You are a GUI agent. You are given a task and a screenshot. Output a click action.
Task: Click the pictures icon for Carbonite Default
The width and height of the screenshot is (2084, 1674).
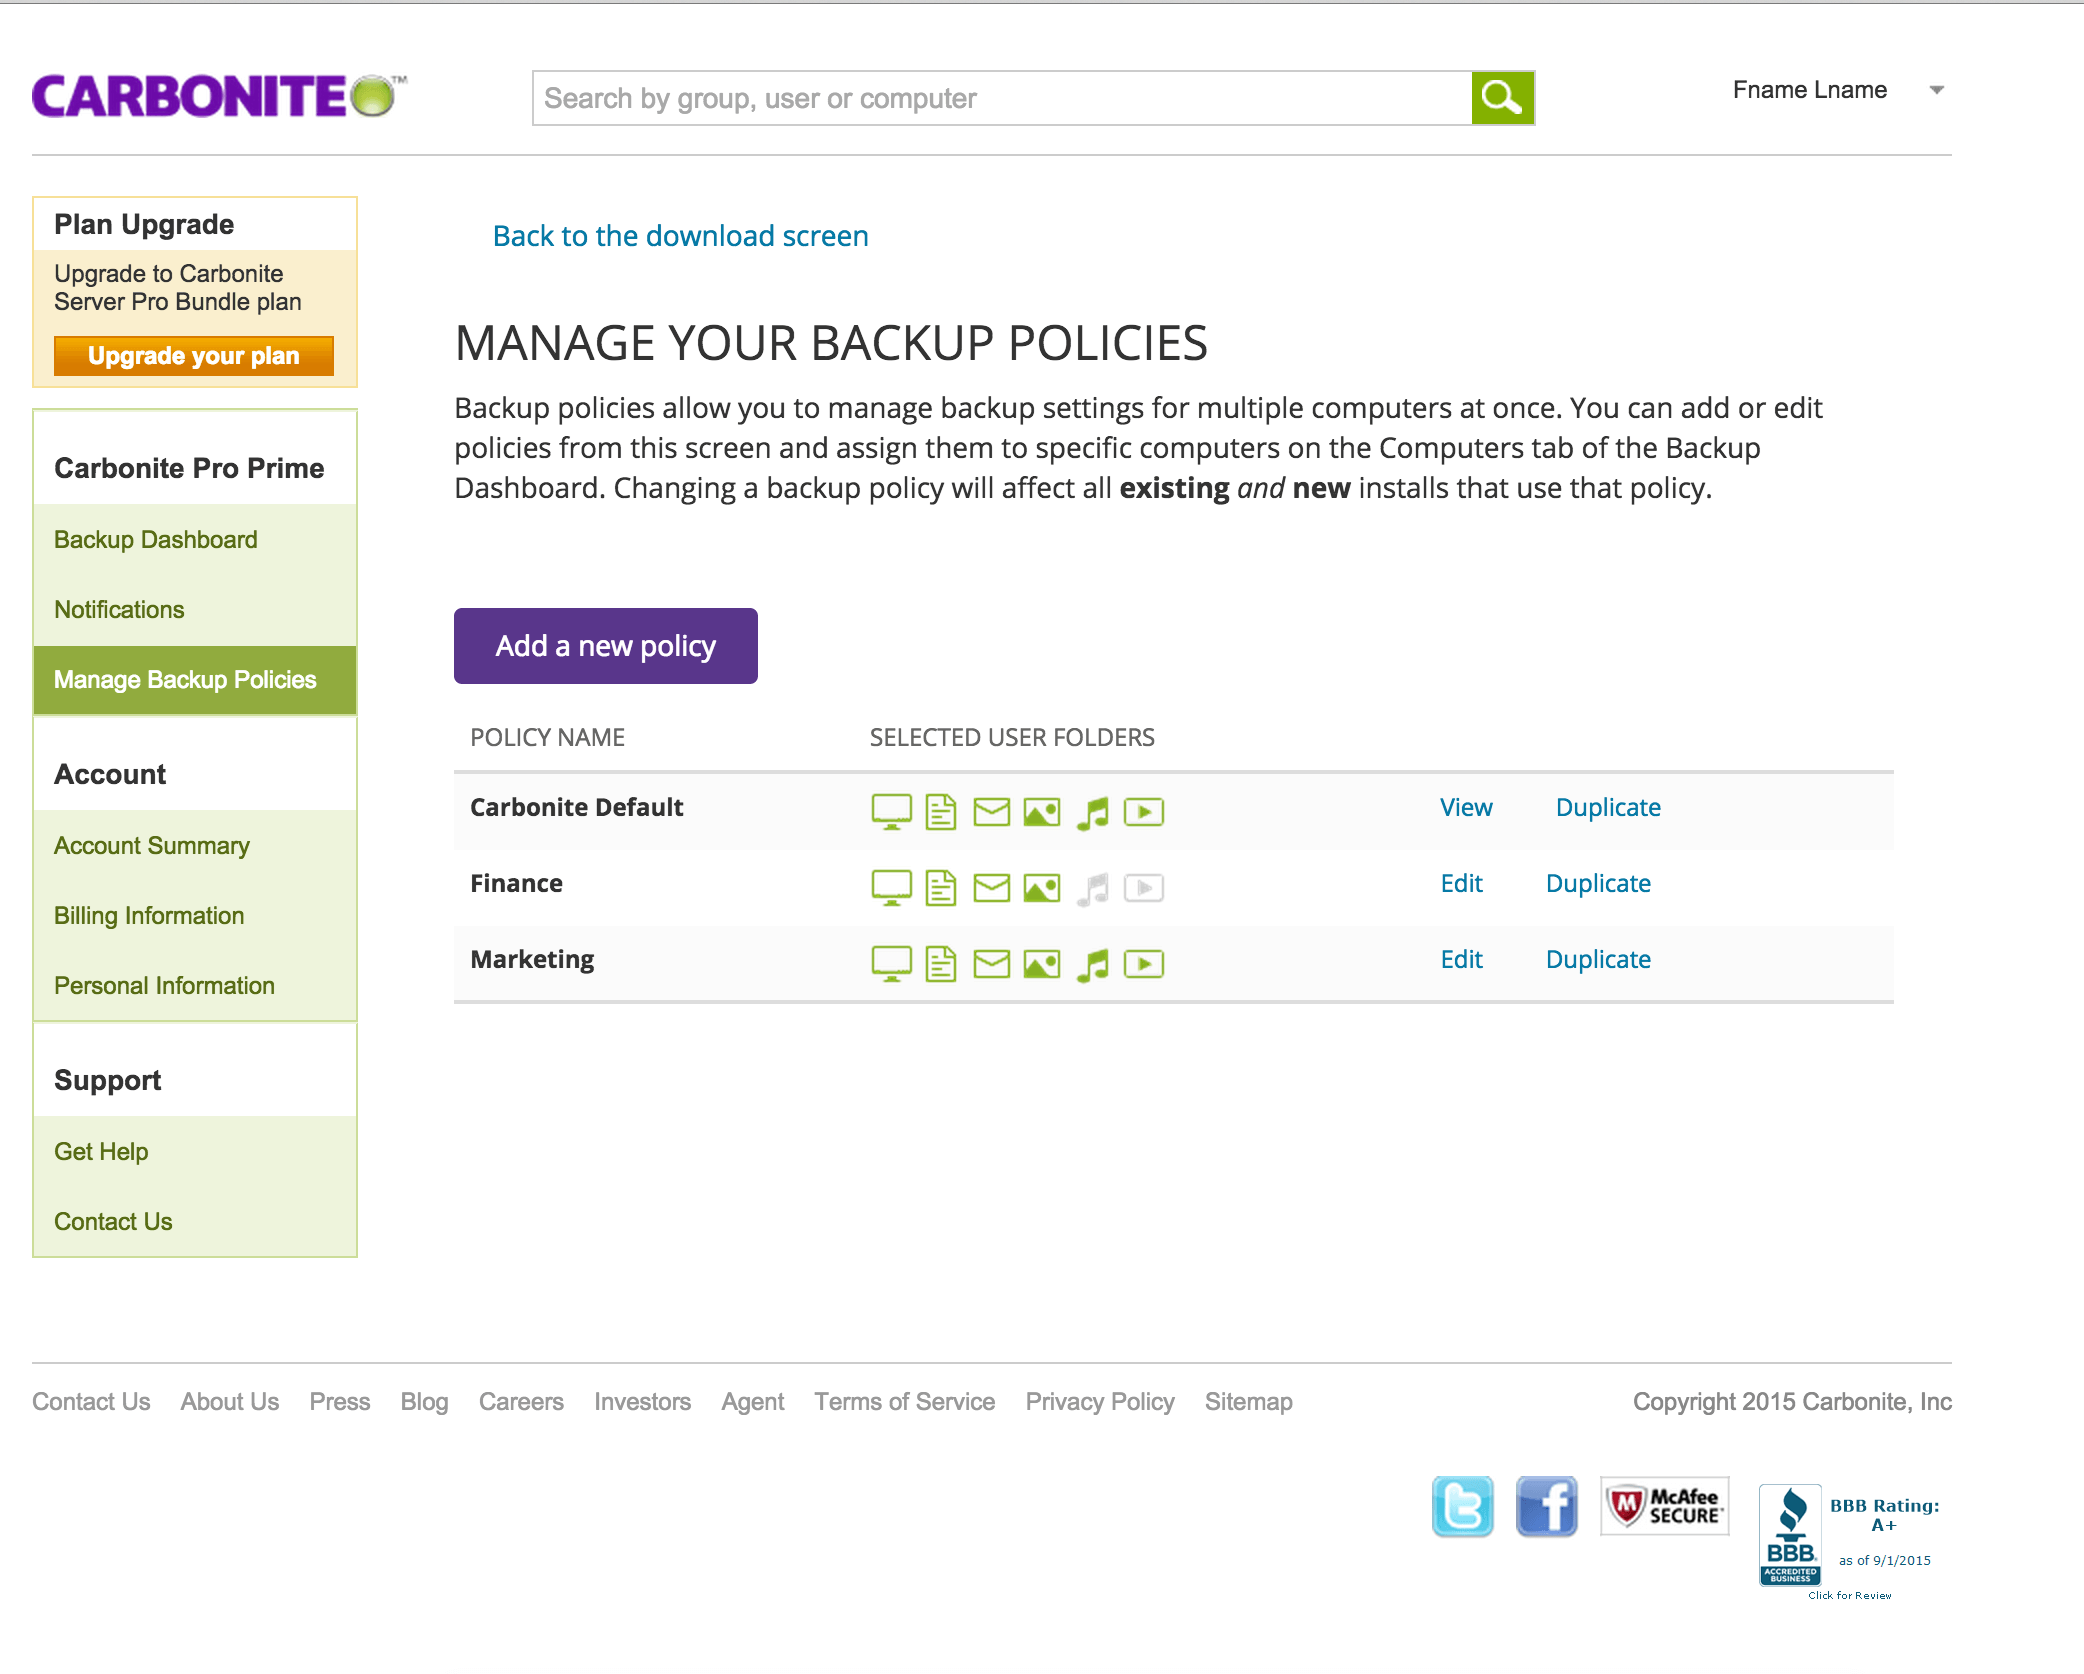[1041, 812]
